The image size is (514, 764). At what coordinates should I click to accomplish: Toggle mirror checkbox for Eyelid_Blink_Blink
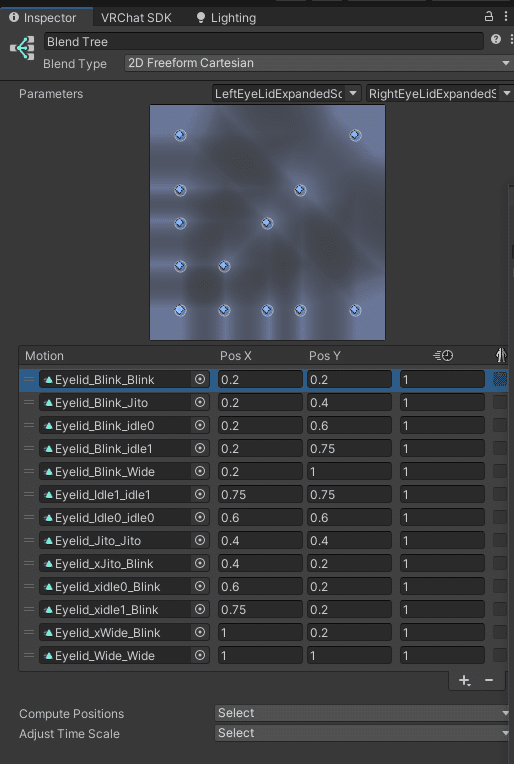point(500,379)
